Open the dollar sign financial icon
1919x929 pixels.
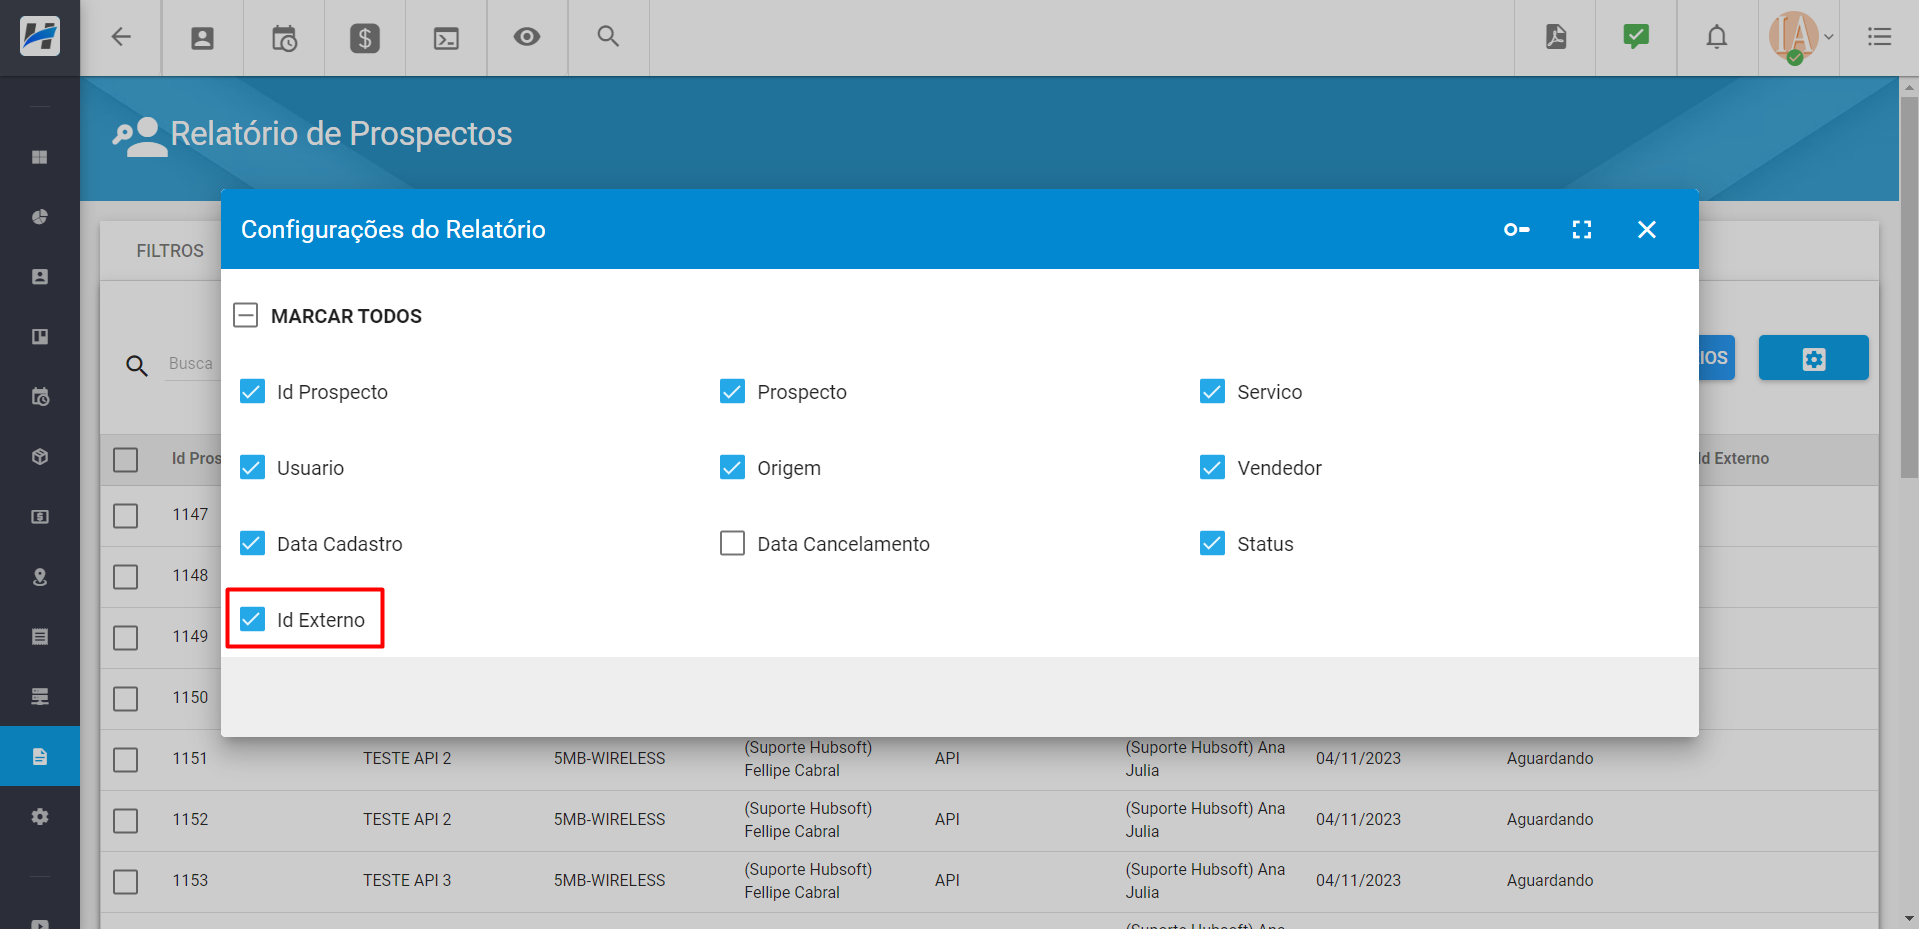(x=365, y=38)
